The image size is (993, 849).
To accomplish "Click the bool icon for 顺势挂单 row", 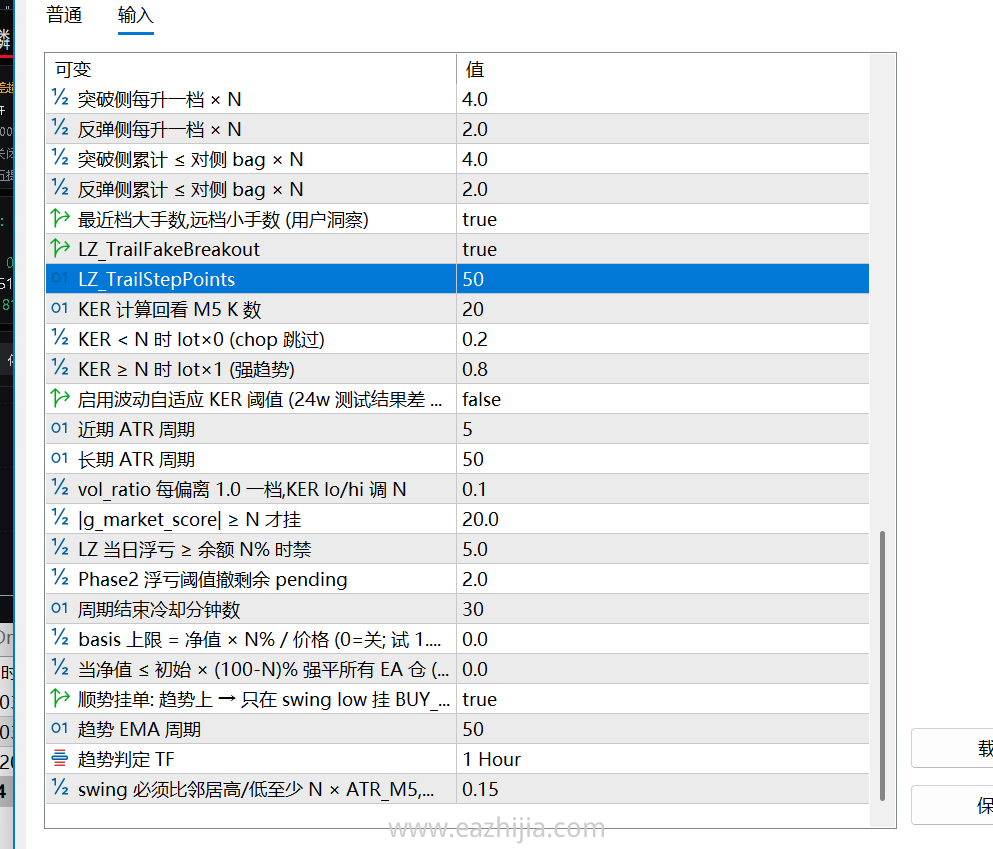I will click(60, 699).
